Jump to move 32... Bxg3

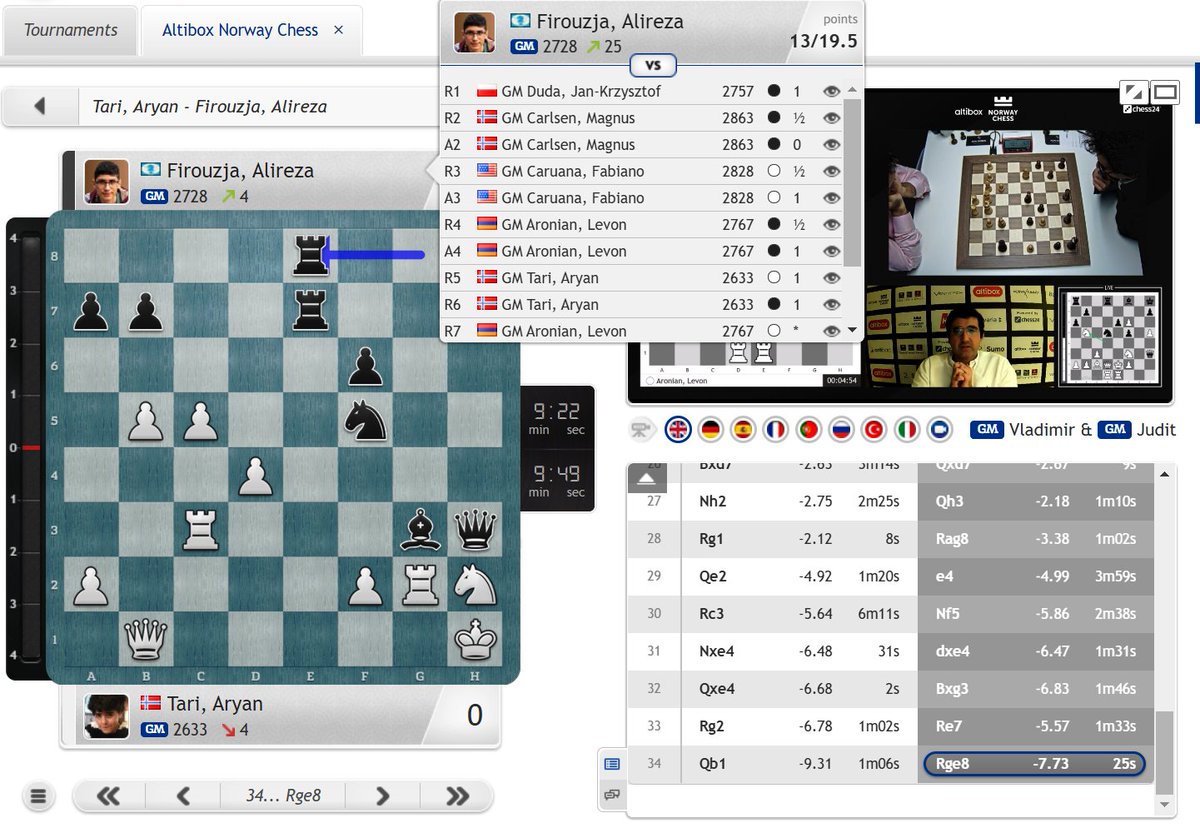point(1036,688)
